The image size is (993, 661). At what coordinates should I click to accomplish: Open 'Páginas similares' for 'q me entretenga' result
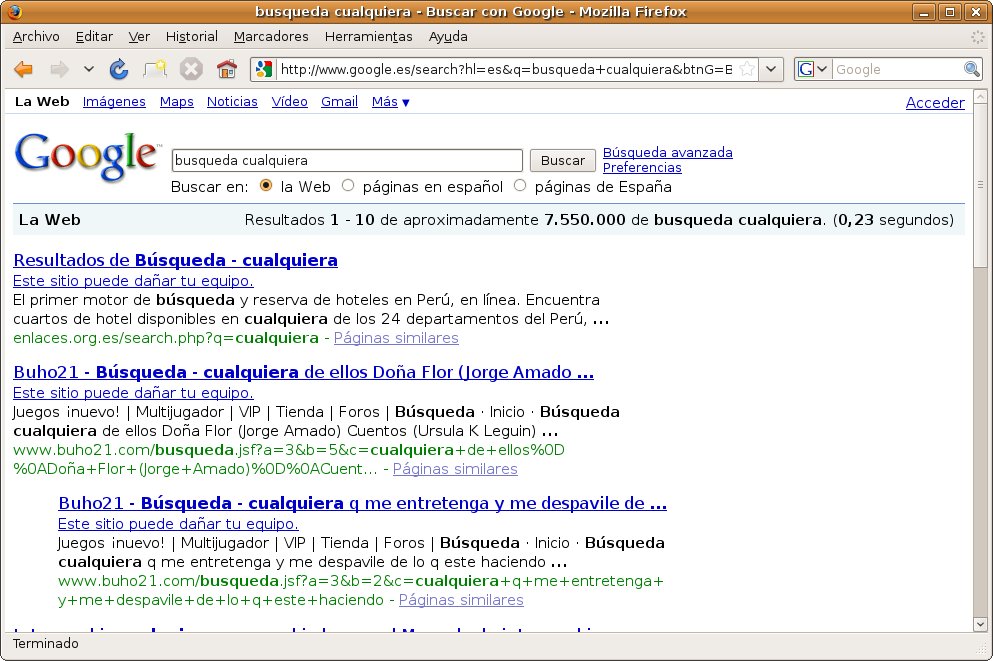tap(461, 600)
